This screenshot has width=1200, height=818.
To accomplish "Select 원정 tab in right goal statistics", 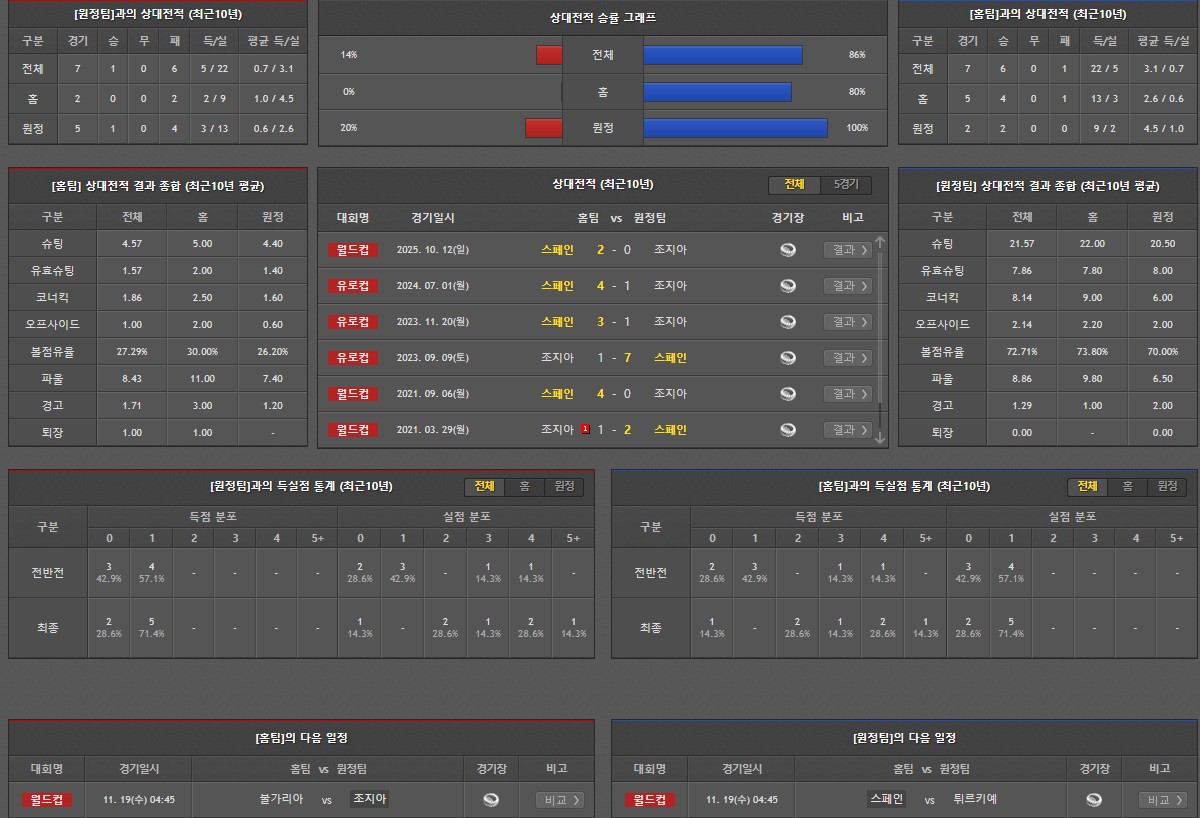I will 1166,487.
